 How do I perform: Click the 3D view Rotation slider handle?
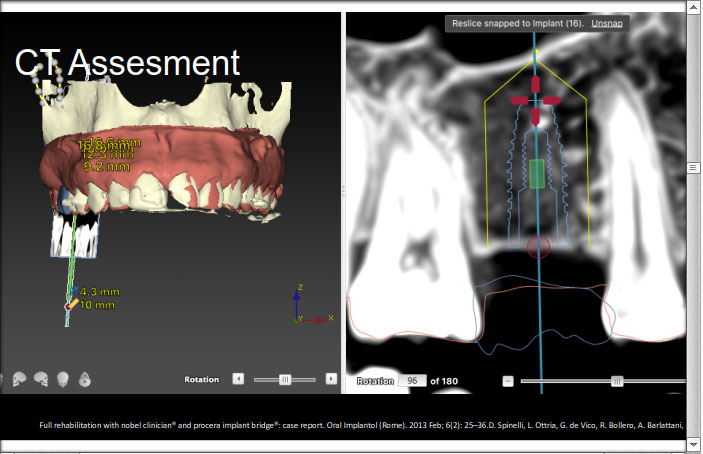285,380
